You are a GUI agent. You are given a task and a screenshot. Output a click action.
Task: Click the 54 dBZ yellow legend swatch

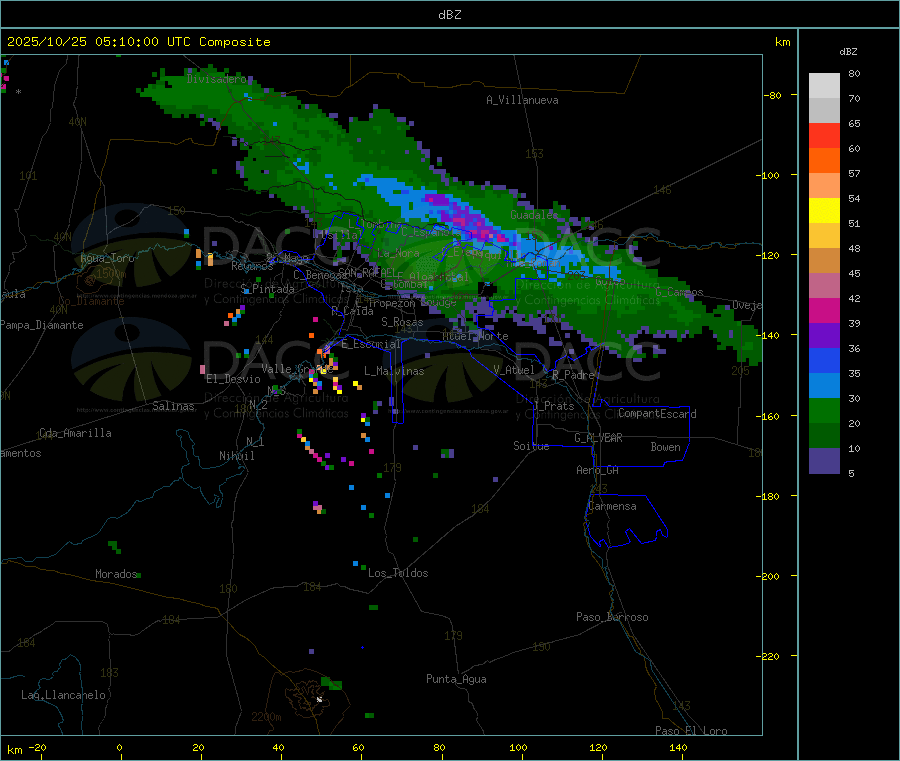[824, 211]
